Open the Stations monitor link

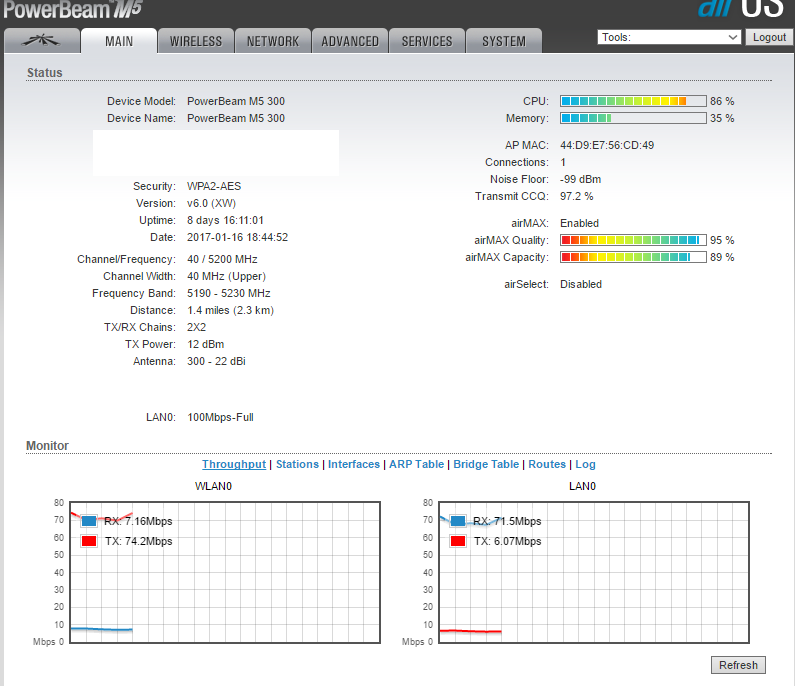[x=297, y=464]
